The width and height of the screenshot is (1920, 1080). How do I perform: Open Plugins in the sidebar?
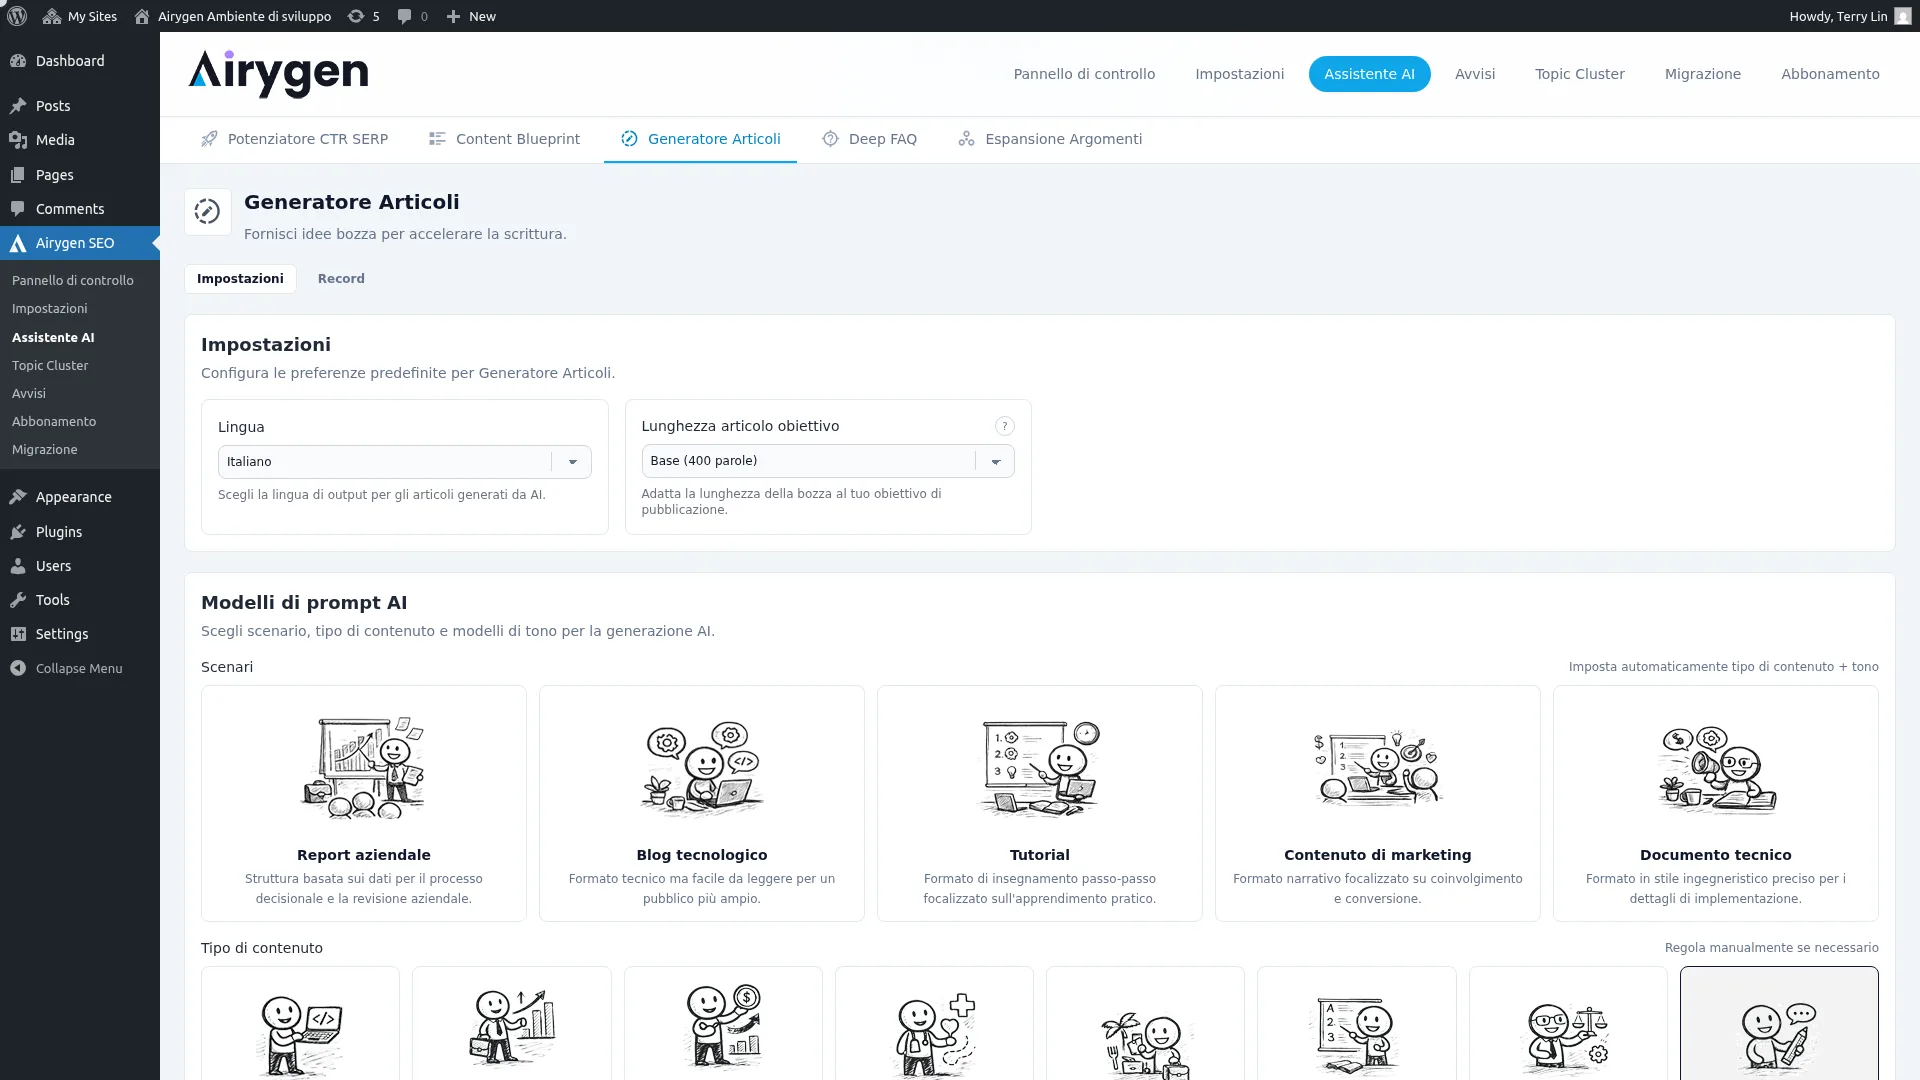point(80,532)
